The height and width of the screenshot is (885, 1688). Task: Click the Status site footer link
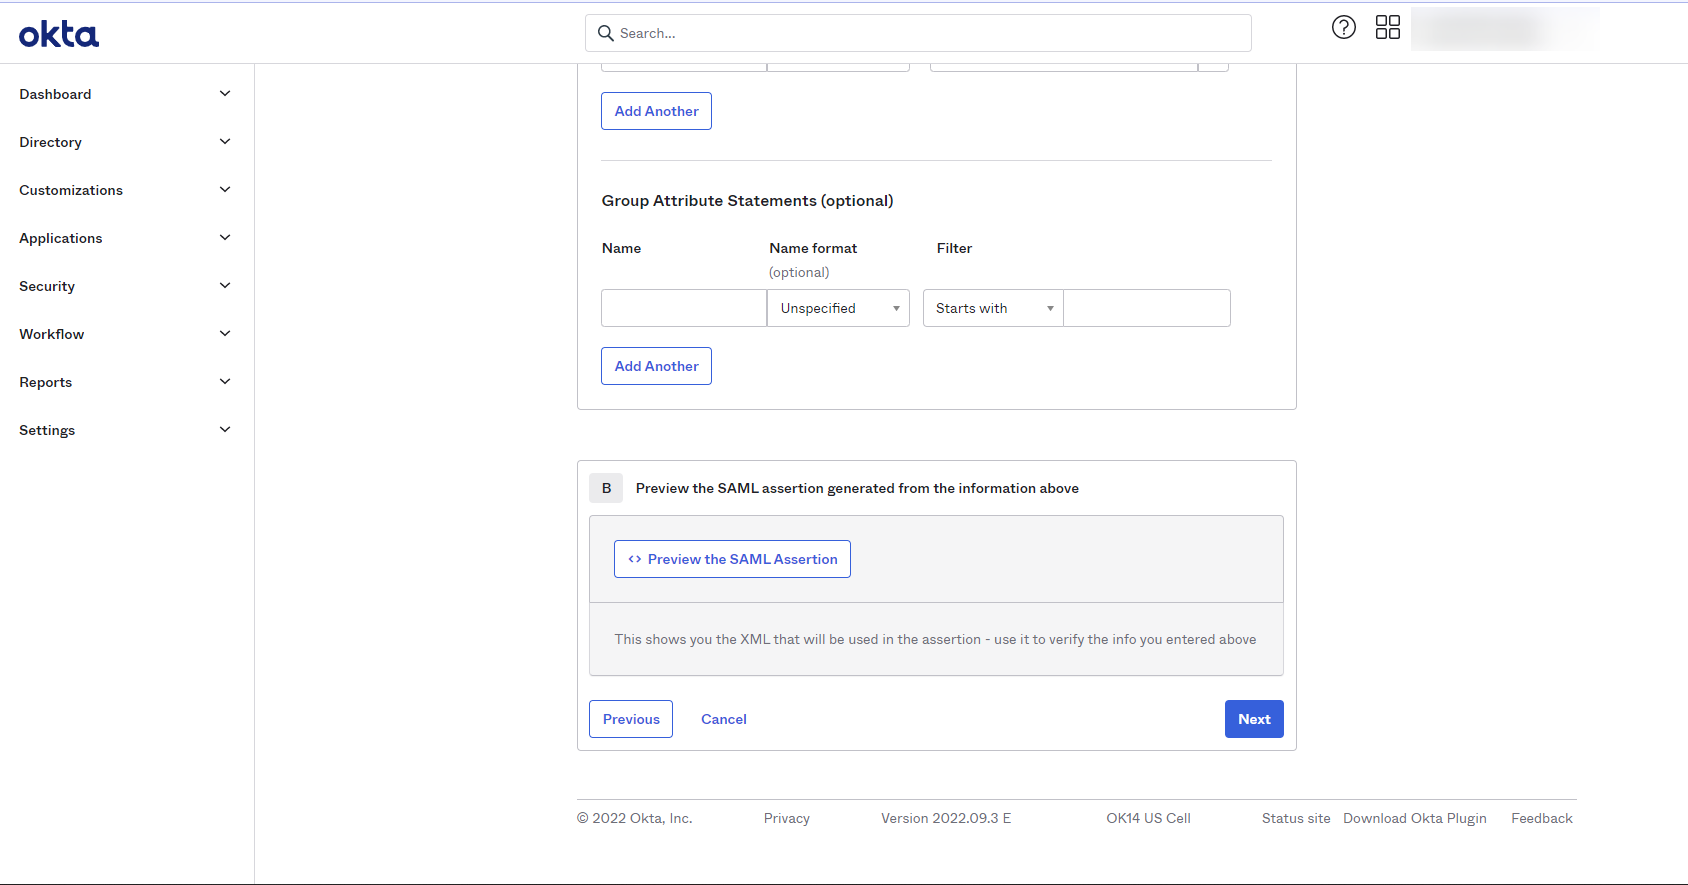point(1295,818)
